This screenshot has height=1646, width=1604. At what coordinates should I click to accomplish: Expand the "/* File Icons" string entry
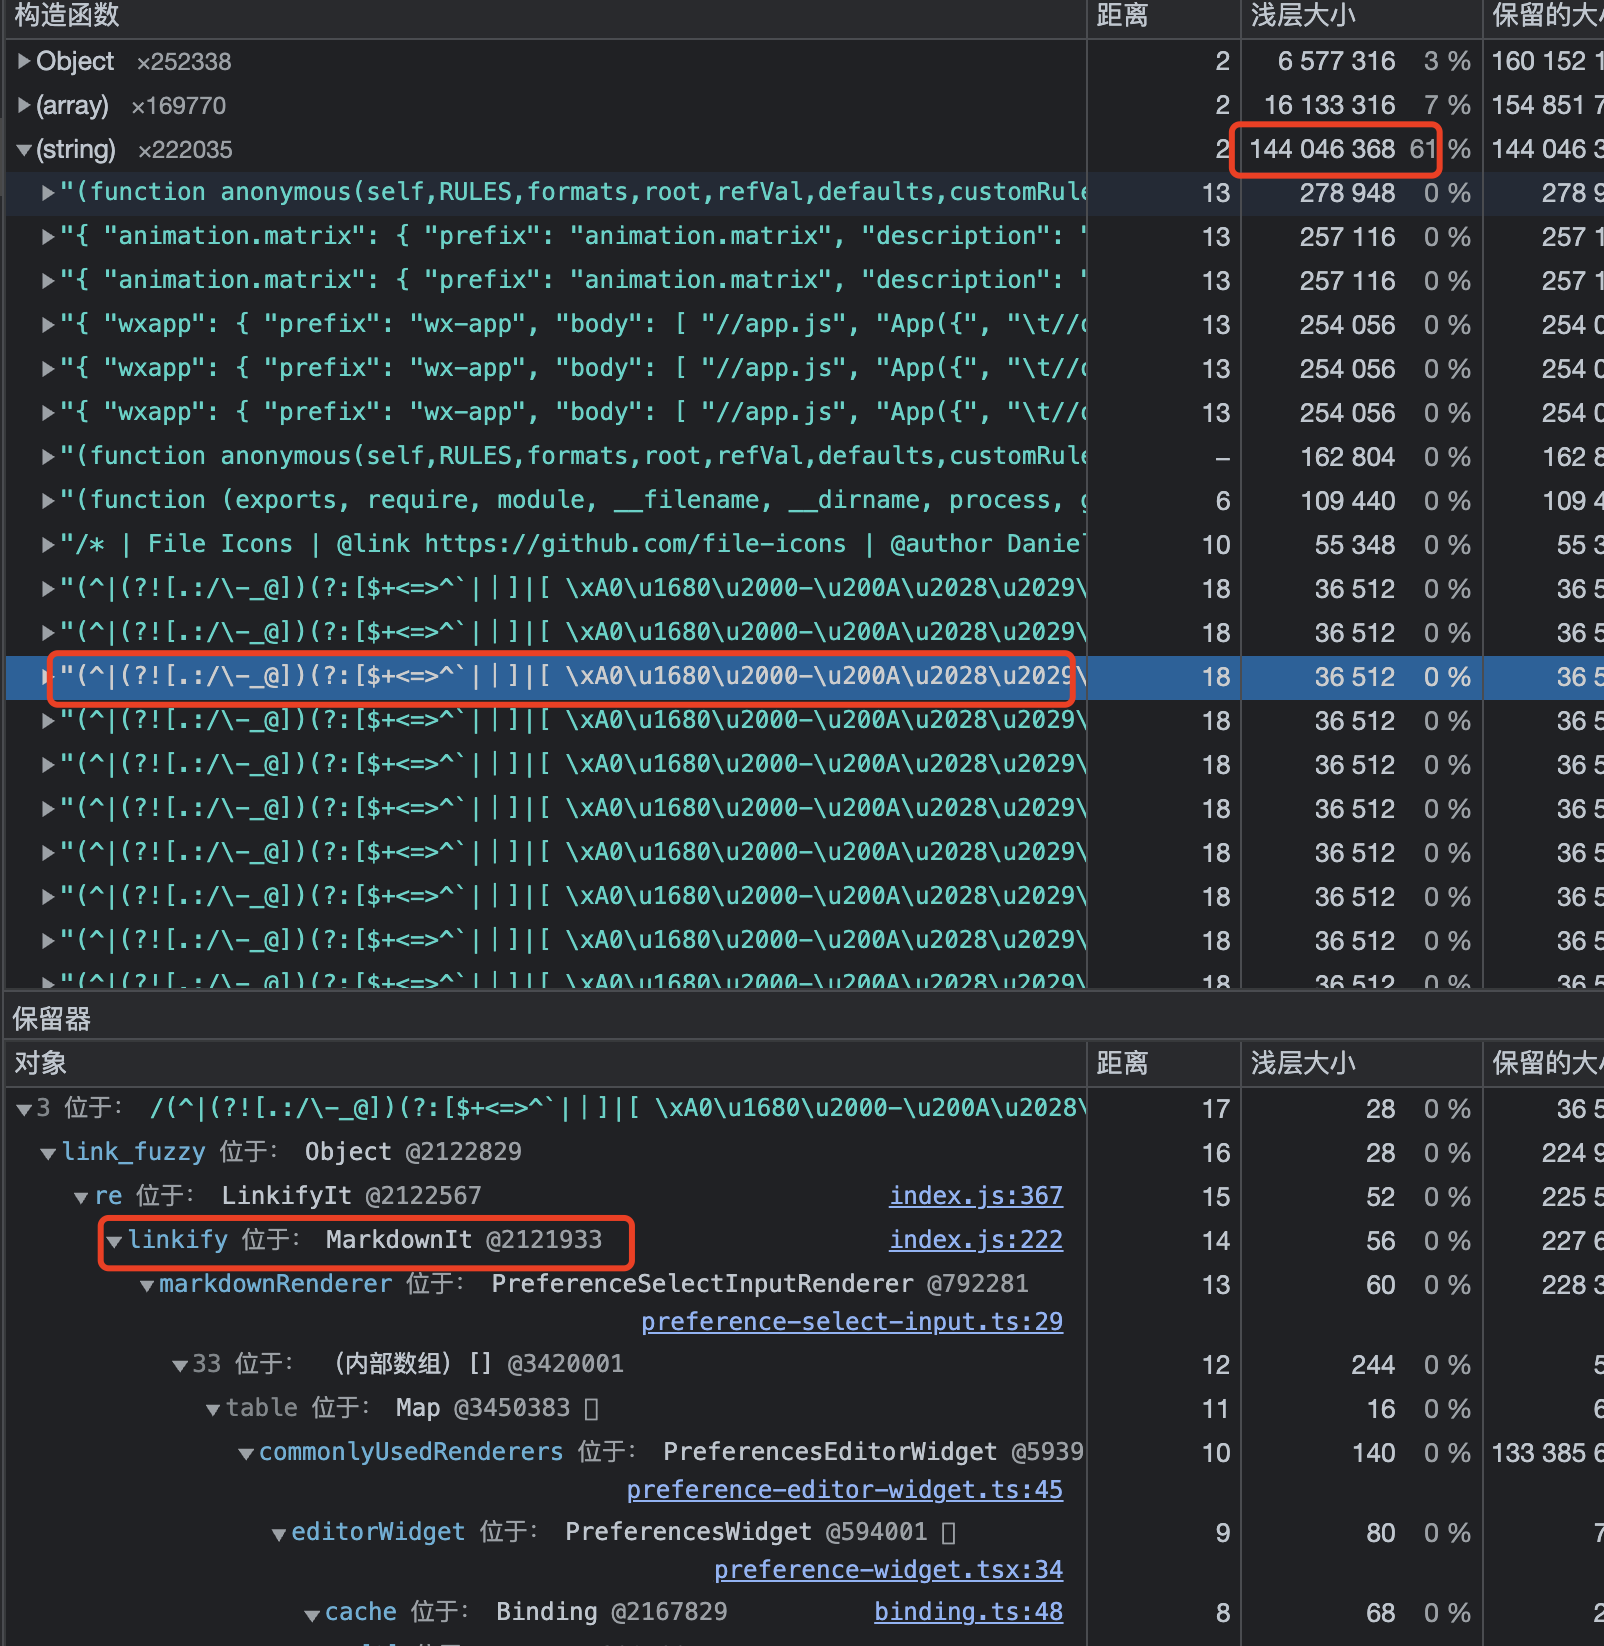(47, 543)
